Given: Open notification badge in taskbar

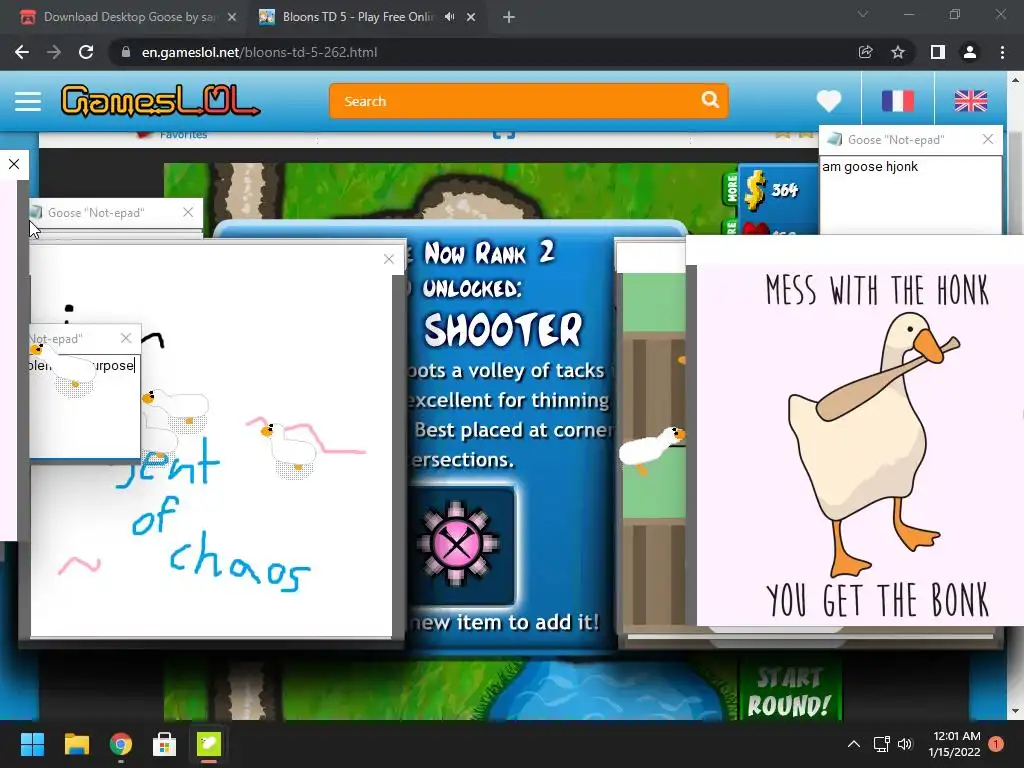Looking at the screenshot, I should coord(996,744).
